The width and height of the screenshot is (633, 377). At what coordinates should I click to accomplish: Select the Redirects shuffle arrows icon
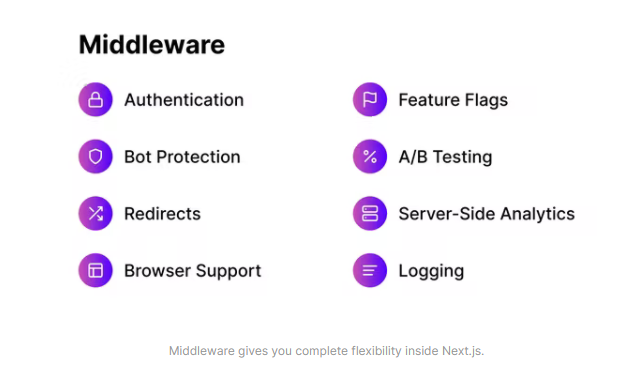click(95, 214)
